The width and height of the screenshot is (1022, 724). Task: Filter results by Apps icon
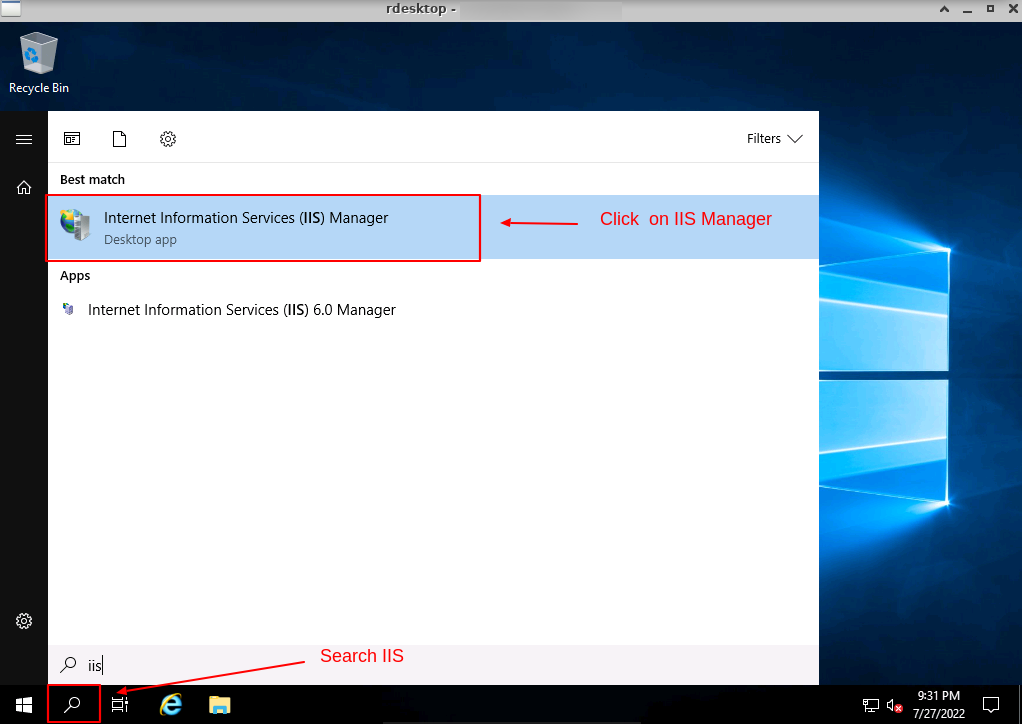coord(72,139)
